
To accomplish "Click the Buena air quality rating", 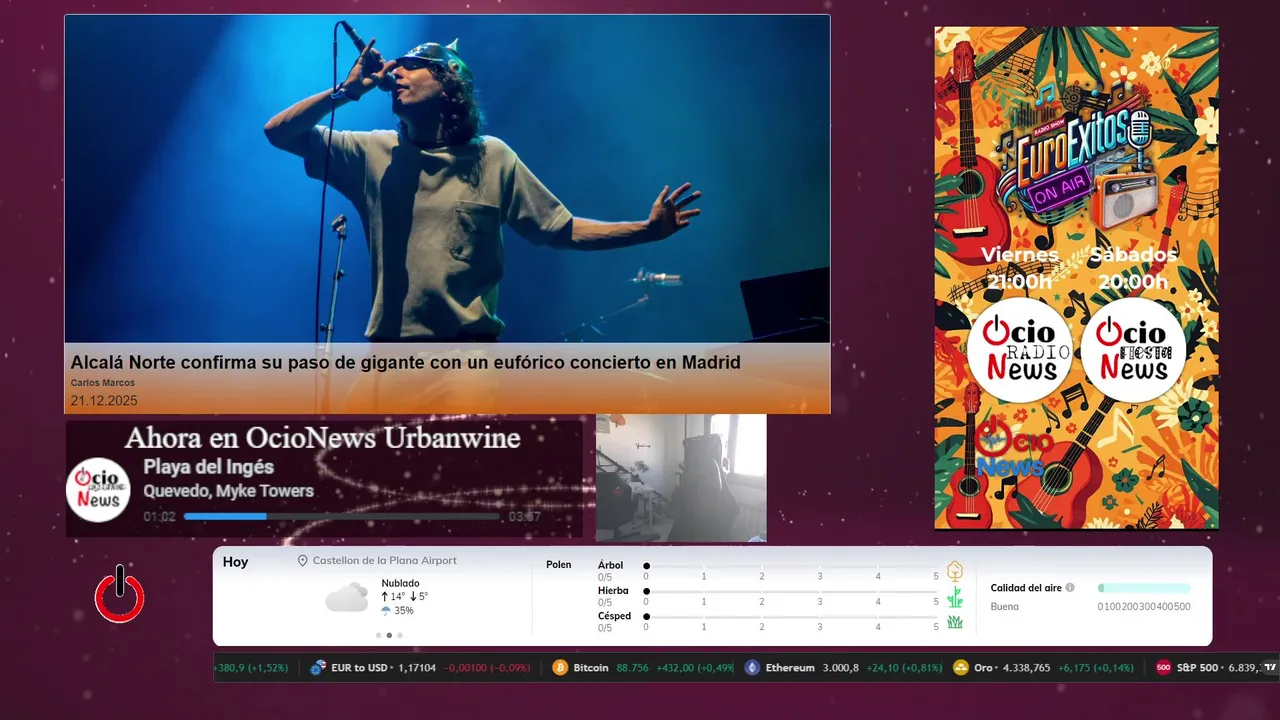I will [x=1005, y=607].
